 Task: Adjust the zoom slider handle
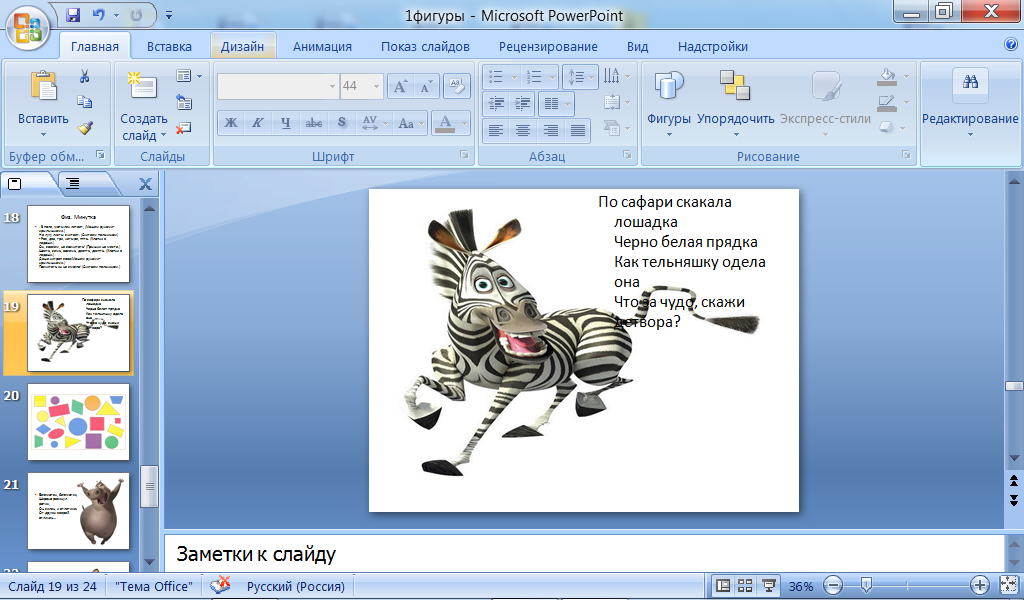(x=866, y=585)
